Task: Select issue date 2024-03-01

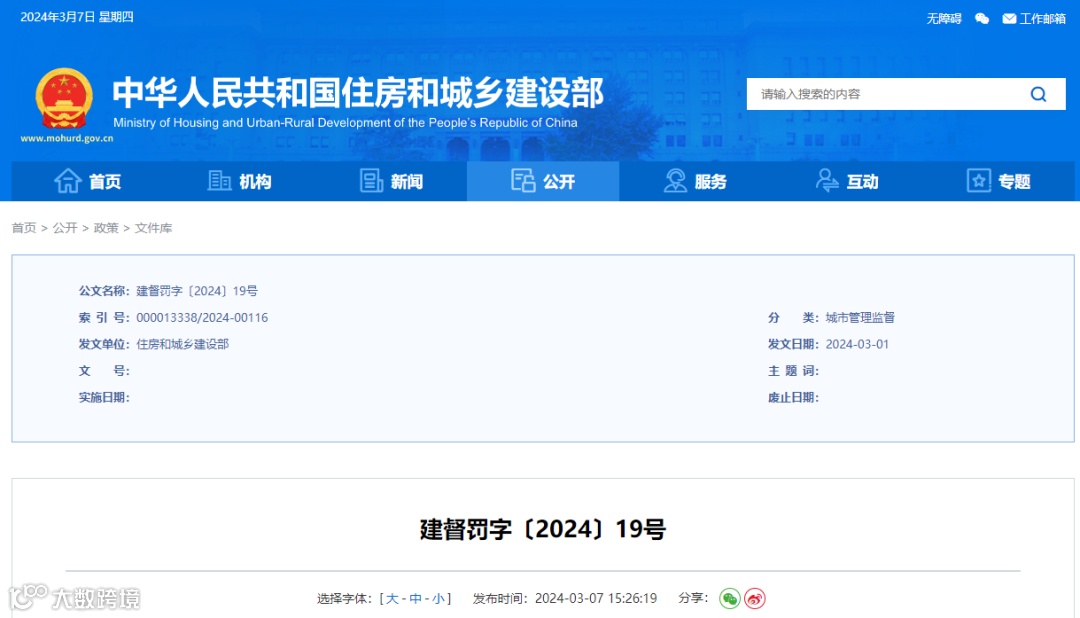Action: click(858, 344)
